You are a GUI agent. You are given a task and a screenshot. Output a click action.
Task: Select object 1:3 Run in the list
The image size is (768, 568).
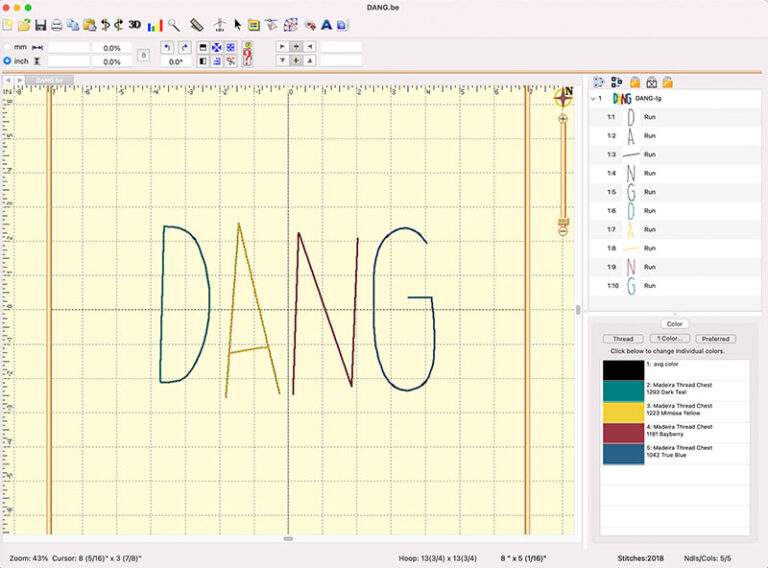tap(650, 154)
